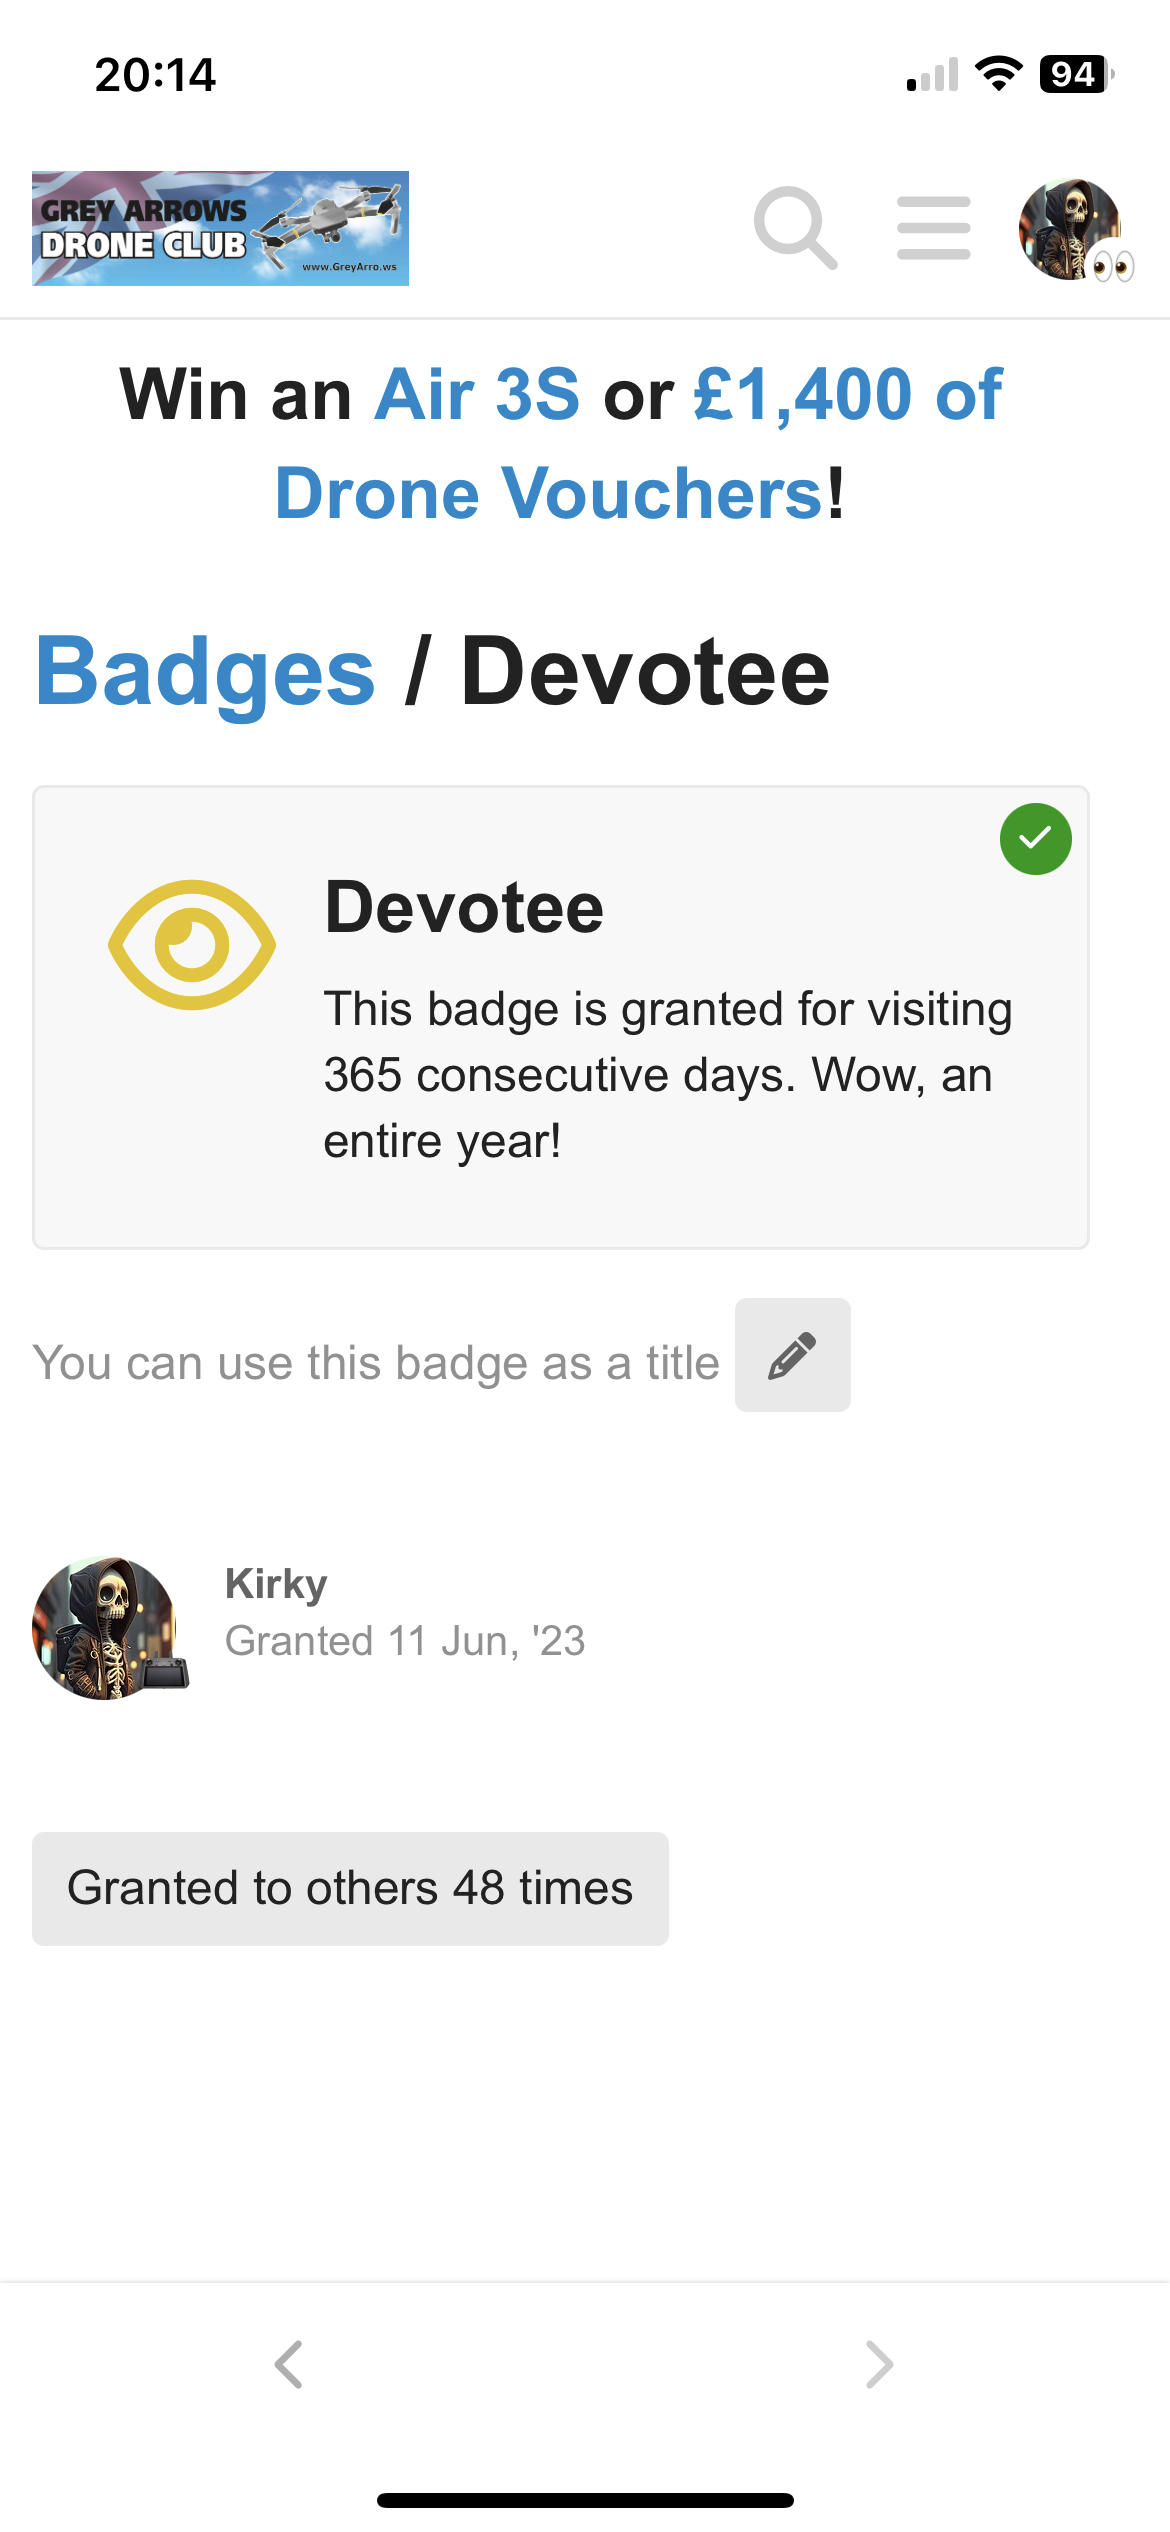The image size is (1170, 2532).
Task: Click the Devotee badge card title
Action: coord(464,907)
